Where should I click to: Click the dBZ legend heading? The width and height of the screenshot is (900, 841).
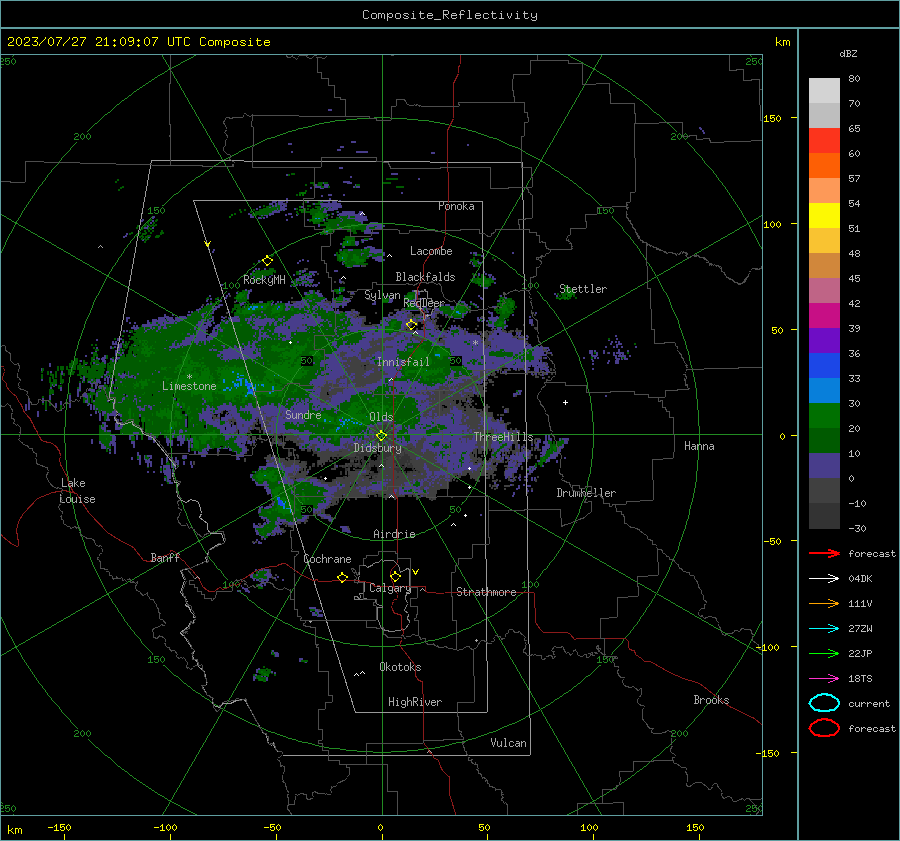848,53
